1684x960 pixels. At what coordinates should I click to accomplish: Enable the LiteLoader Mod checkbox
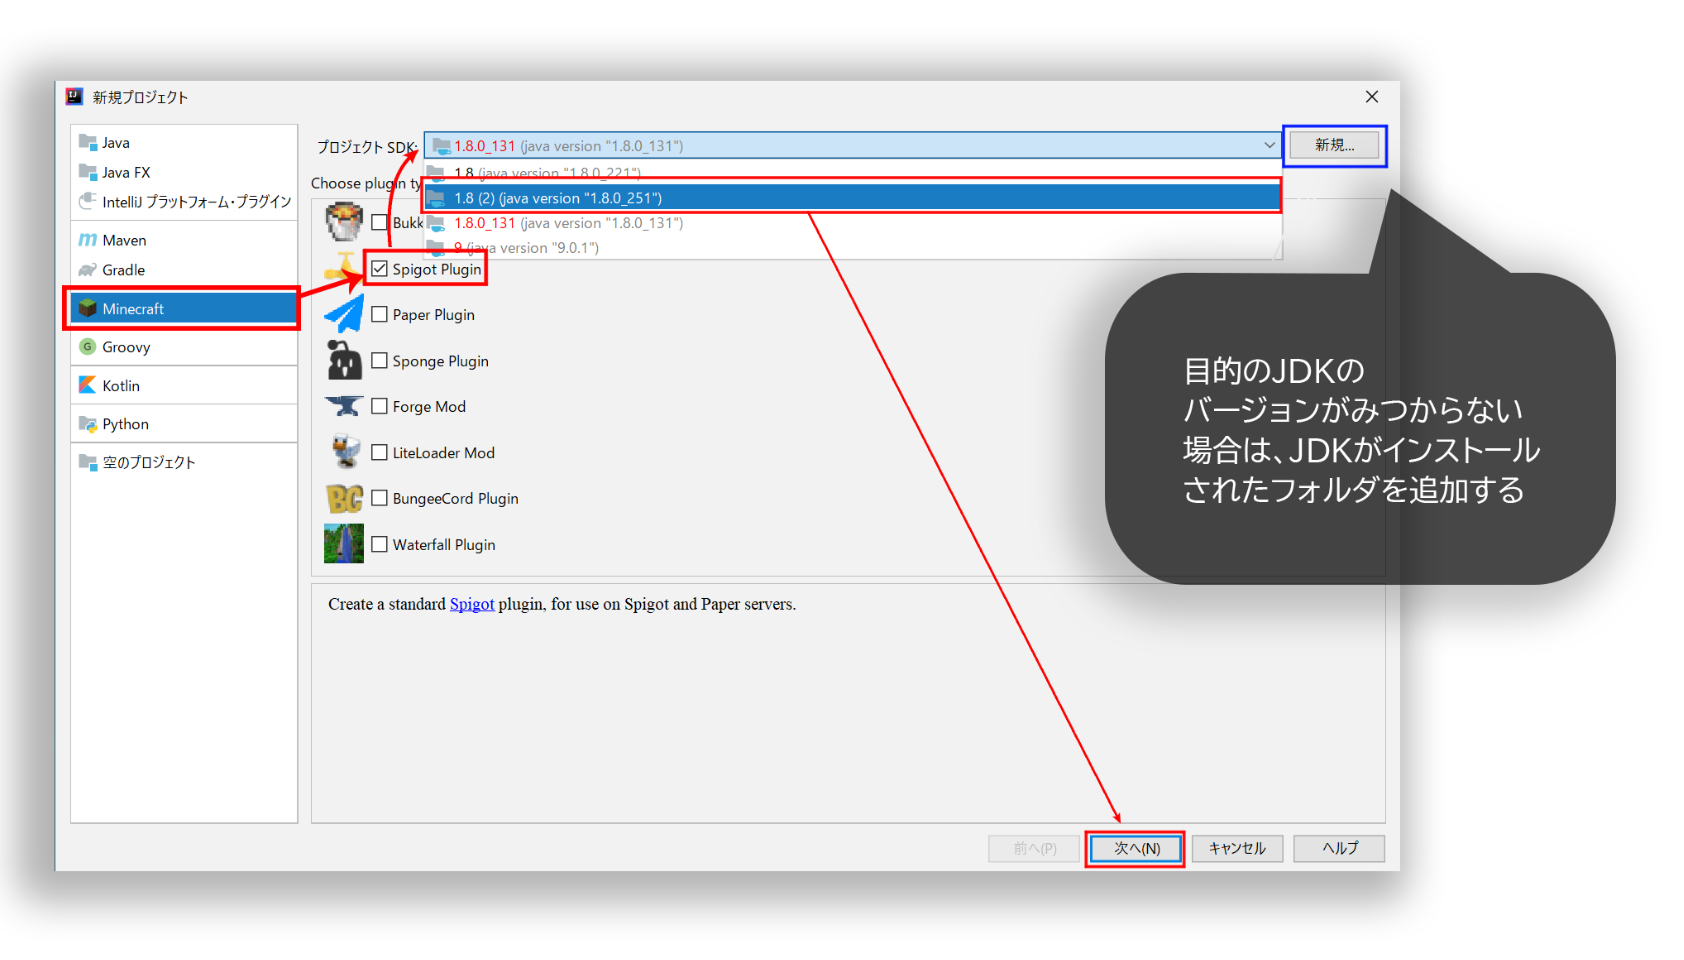[x=379, y=452]
